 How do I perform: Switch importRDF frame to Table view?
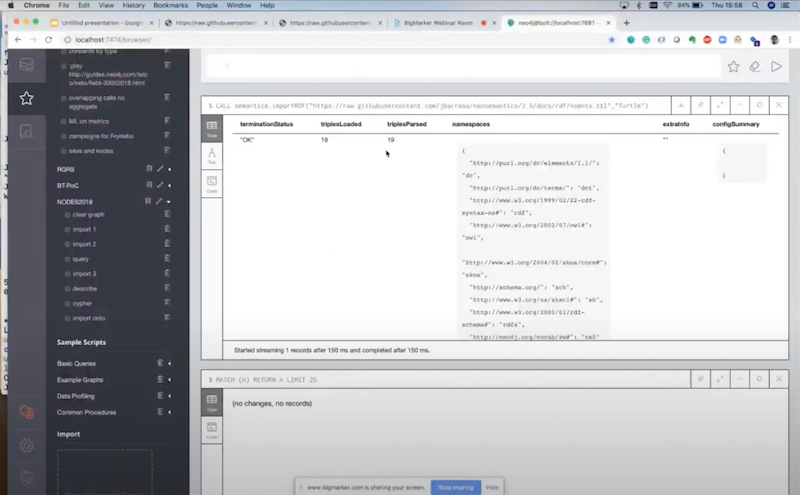tap(212, 128)
